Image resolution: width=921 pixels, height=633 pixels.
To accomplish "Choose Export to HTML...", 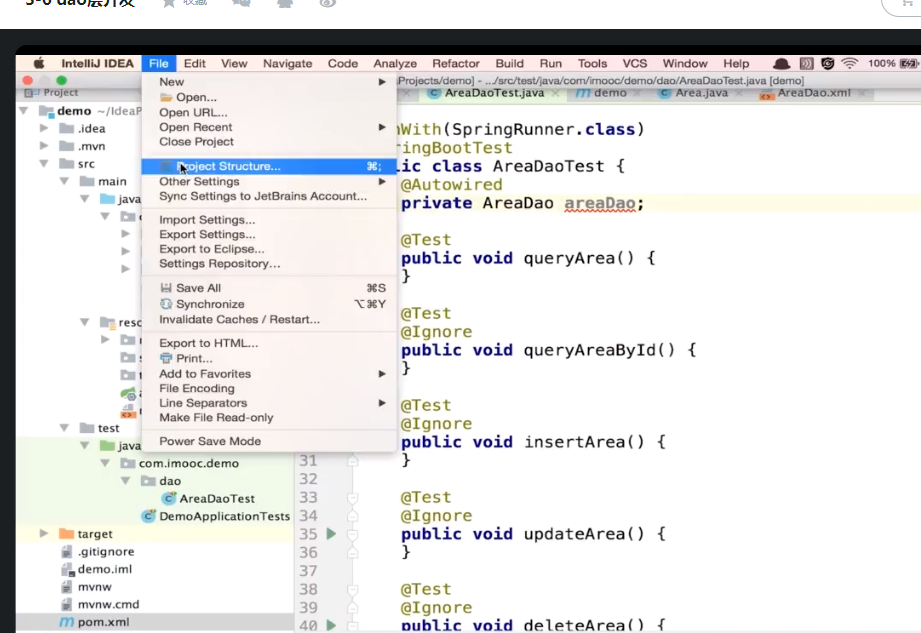I will pyautogui.click(x=269, y=343).
